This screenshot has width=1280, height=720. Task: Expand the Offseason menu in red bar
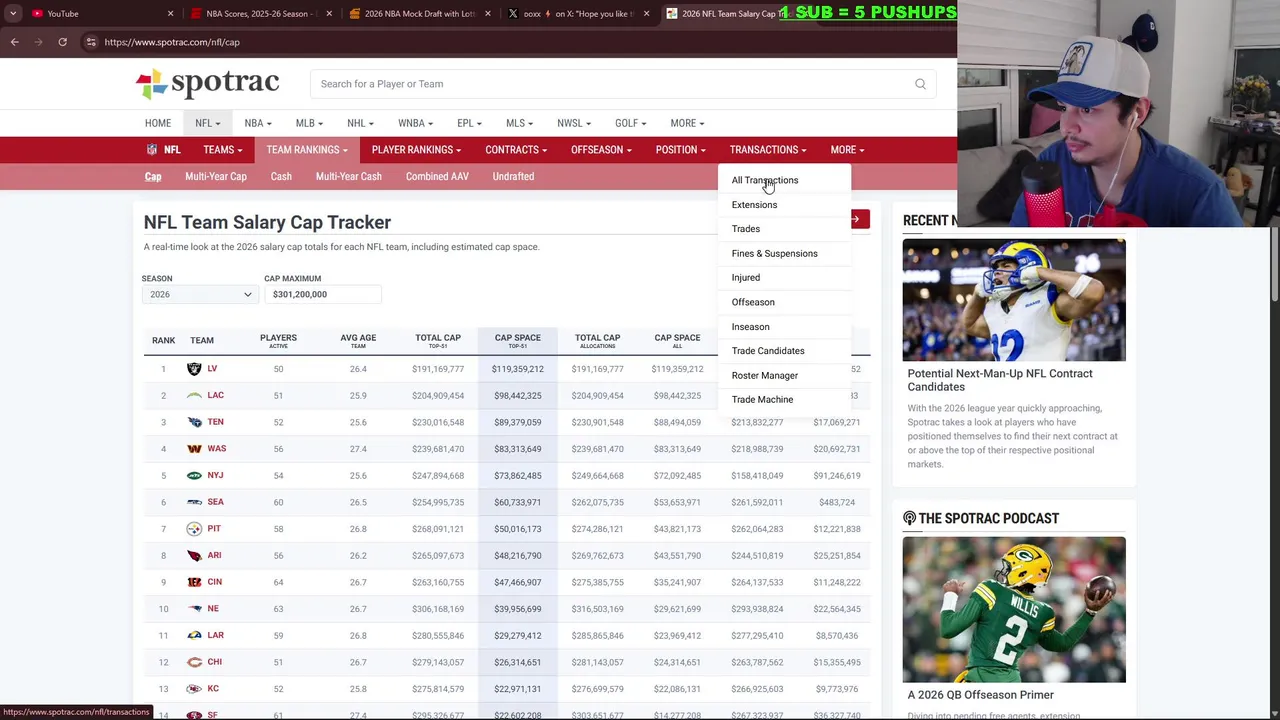click(x=601, y=150)
